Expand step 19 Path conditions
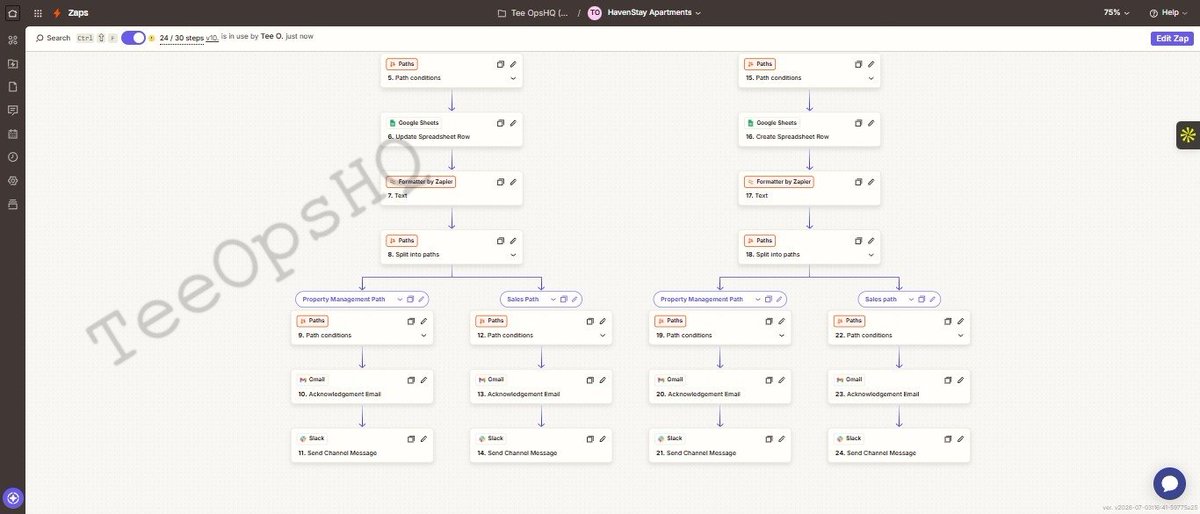The image size is (1200, 514). coord(782,336)
